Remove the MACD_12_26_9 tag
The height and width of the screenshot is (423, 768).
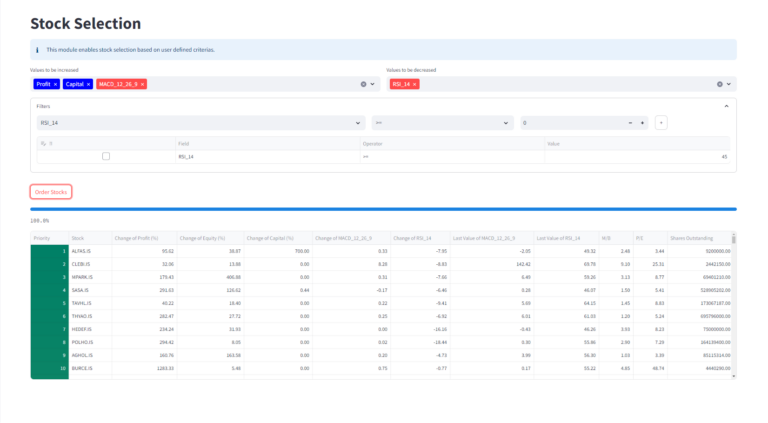click(x=143, y=85)
